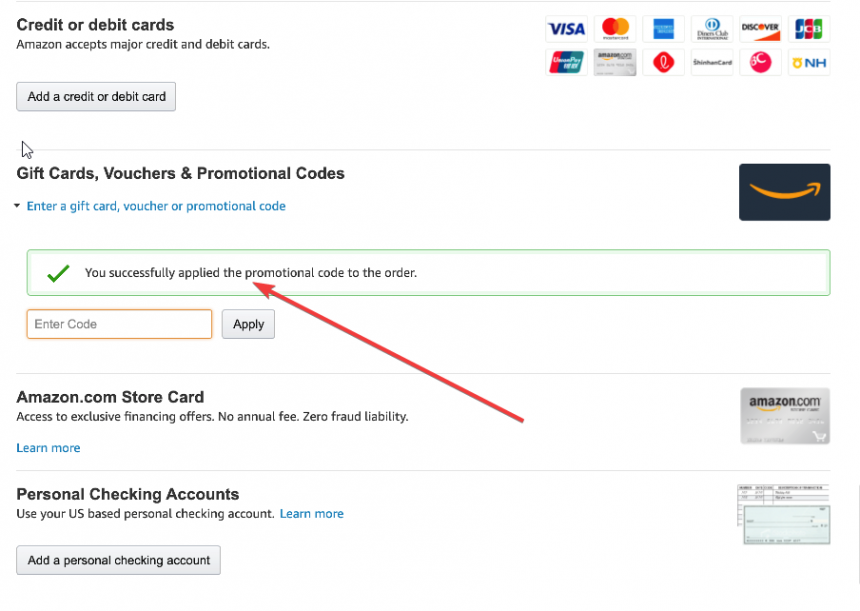Select the Discover card icon
The image size is (860, 611).
click(x=761, y=29)
